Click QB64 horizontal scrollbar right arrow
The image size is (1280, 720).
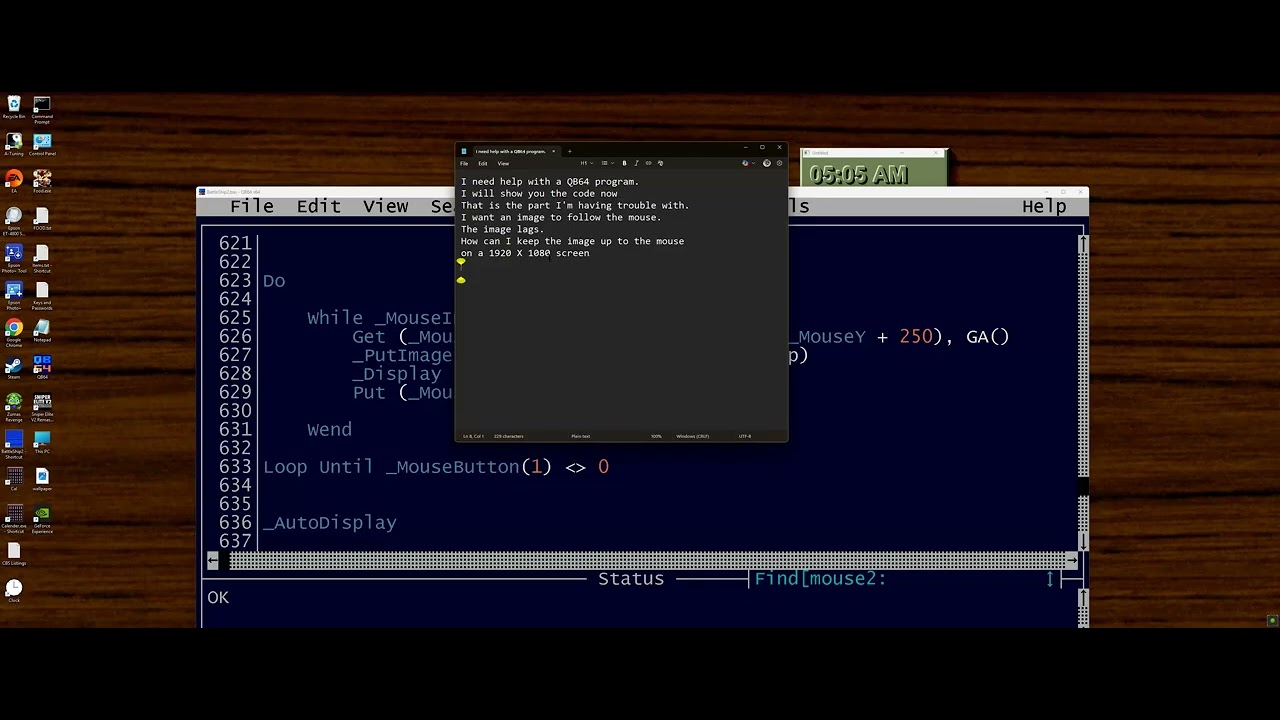[1071, 560]
